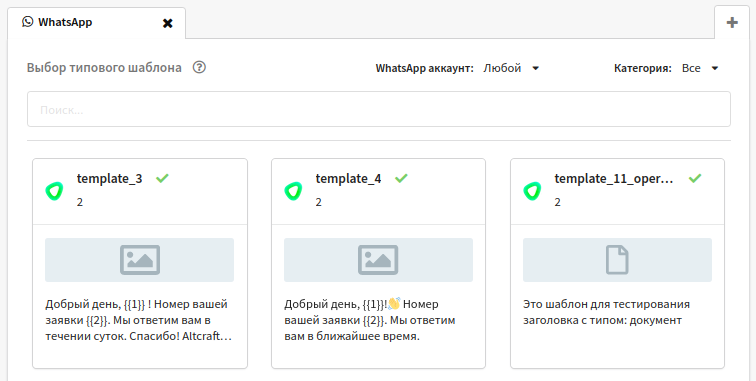Screen dimensions: 756x381
Task: Click text 'Это шаблон для тестирования заголовка'
Action: [x=607, y=312]
